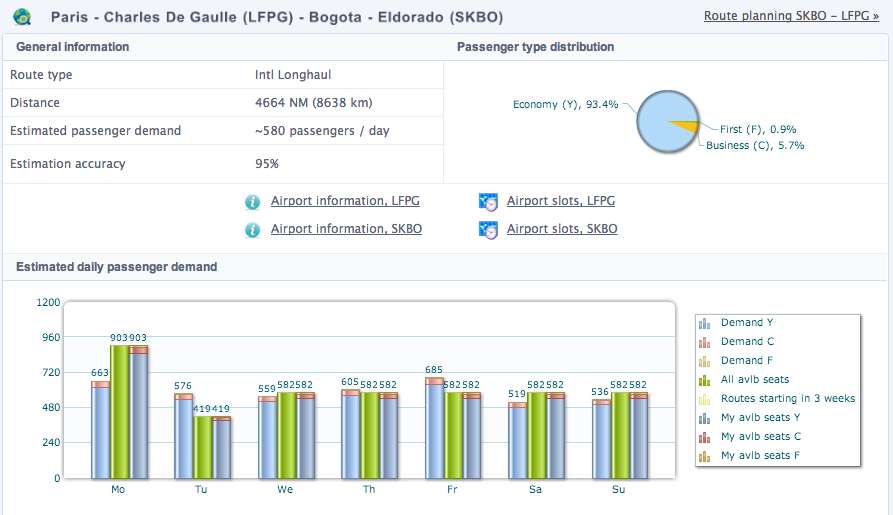Click clock icon beside Airport slots, SKBO
Image resolution: width=893 pixels, height=515 pixels.
[x=489, y=230]
